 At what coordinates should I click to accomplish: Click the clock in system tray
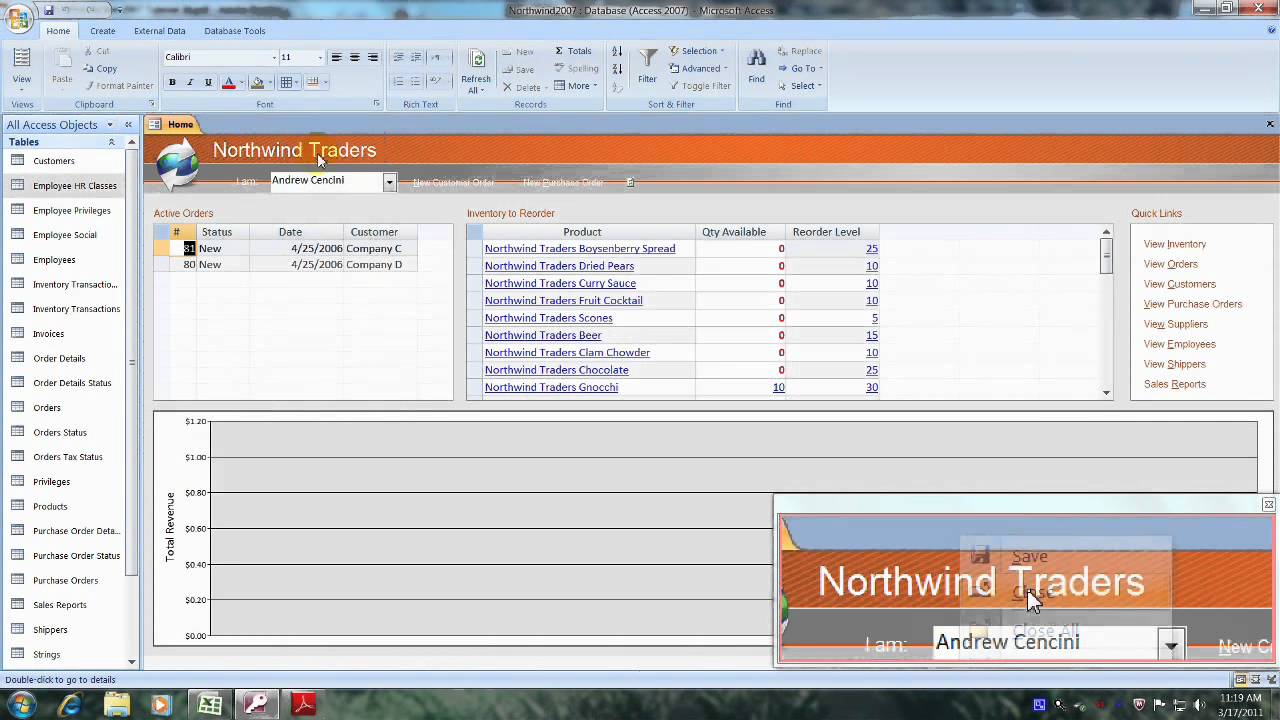tap(1240, 704)
